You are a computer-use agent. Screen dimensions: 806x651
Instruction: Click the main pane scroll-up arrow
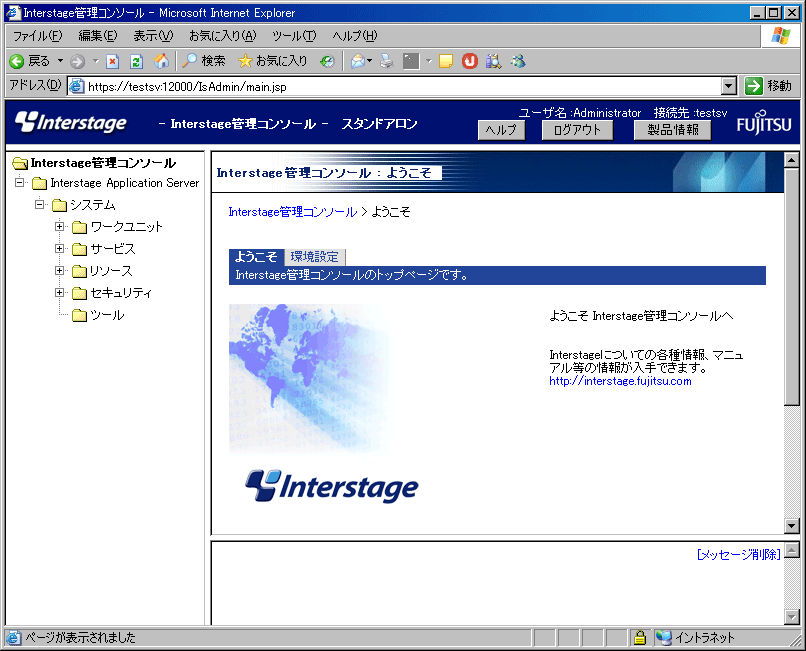tap(792, 160)
